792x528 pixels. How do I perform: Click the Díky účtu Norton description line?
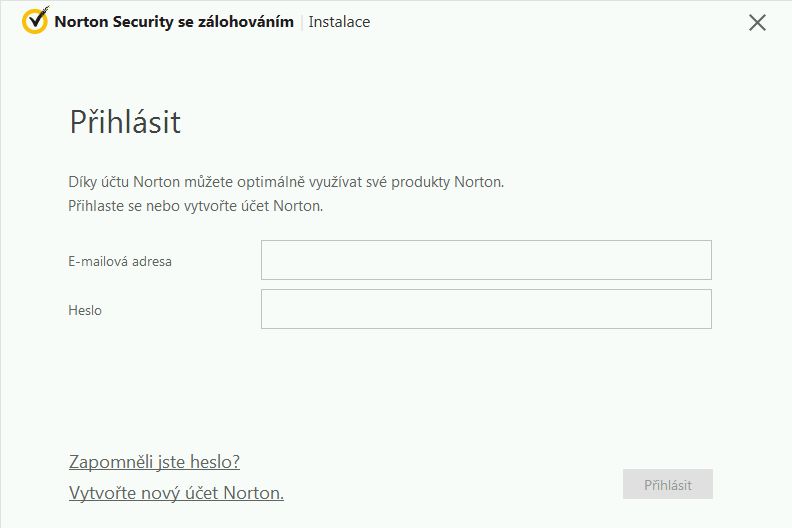[286, 182]
